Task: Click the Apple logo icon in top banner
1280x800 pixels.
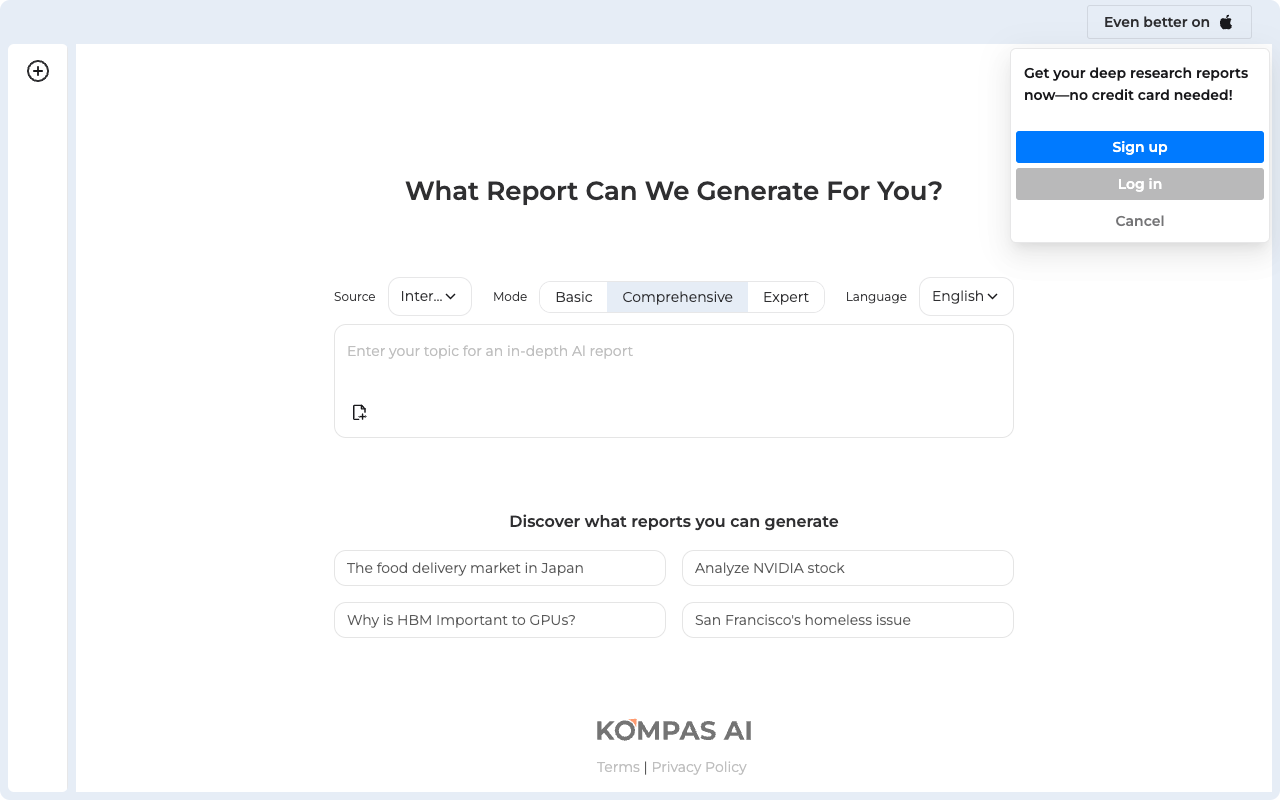Action: point(1226,22)
